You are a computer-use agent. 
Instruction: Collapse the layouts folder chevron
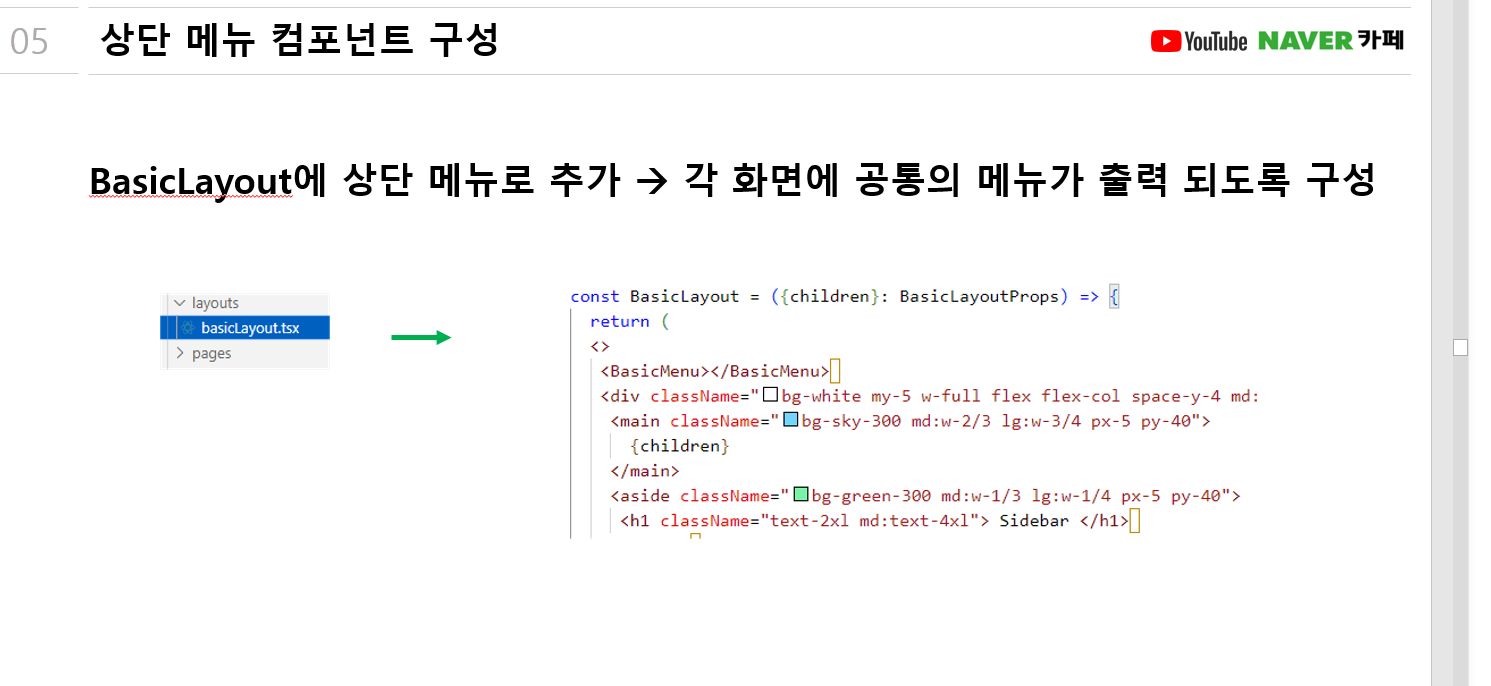click(x=179, y=303)
